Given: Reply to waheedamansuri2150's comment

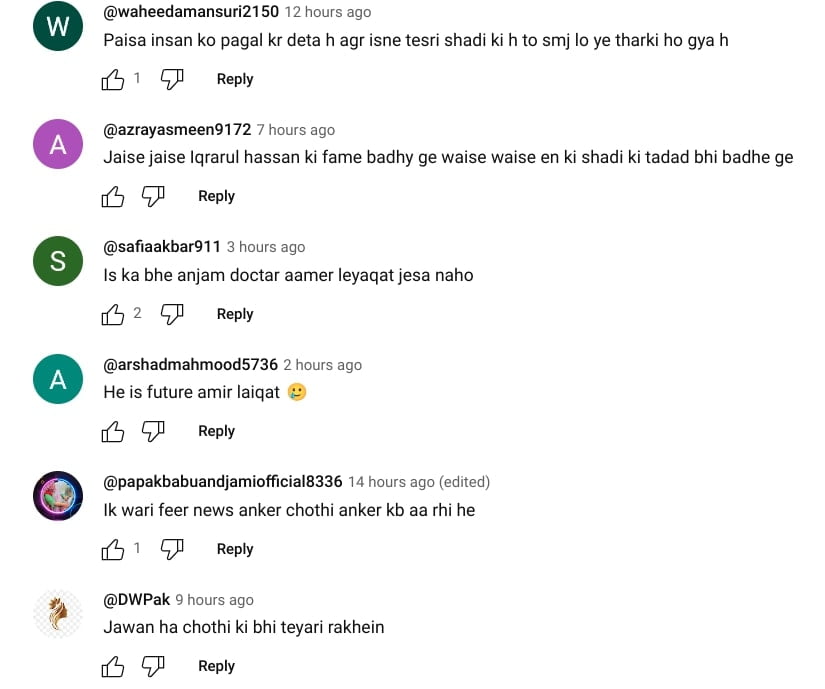Looking at the screenshot, I should [235, 79].
